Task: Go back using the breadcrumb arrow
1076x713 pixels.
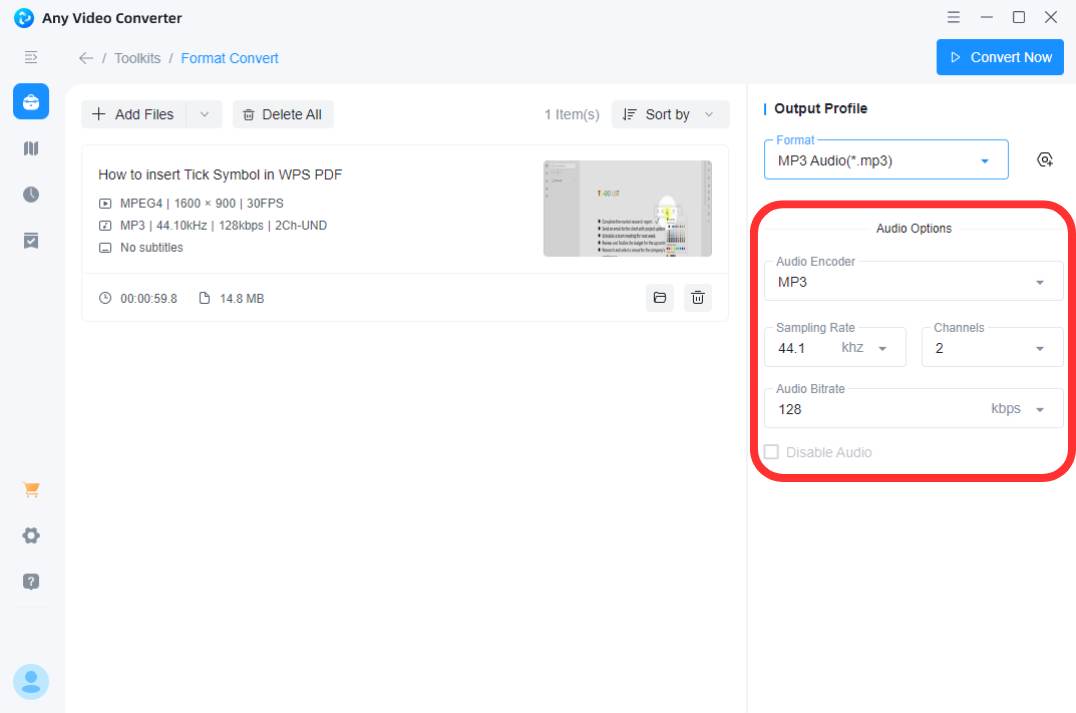Action: coord(86,58)
